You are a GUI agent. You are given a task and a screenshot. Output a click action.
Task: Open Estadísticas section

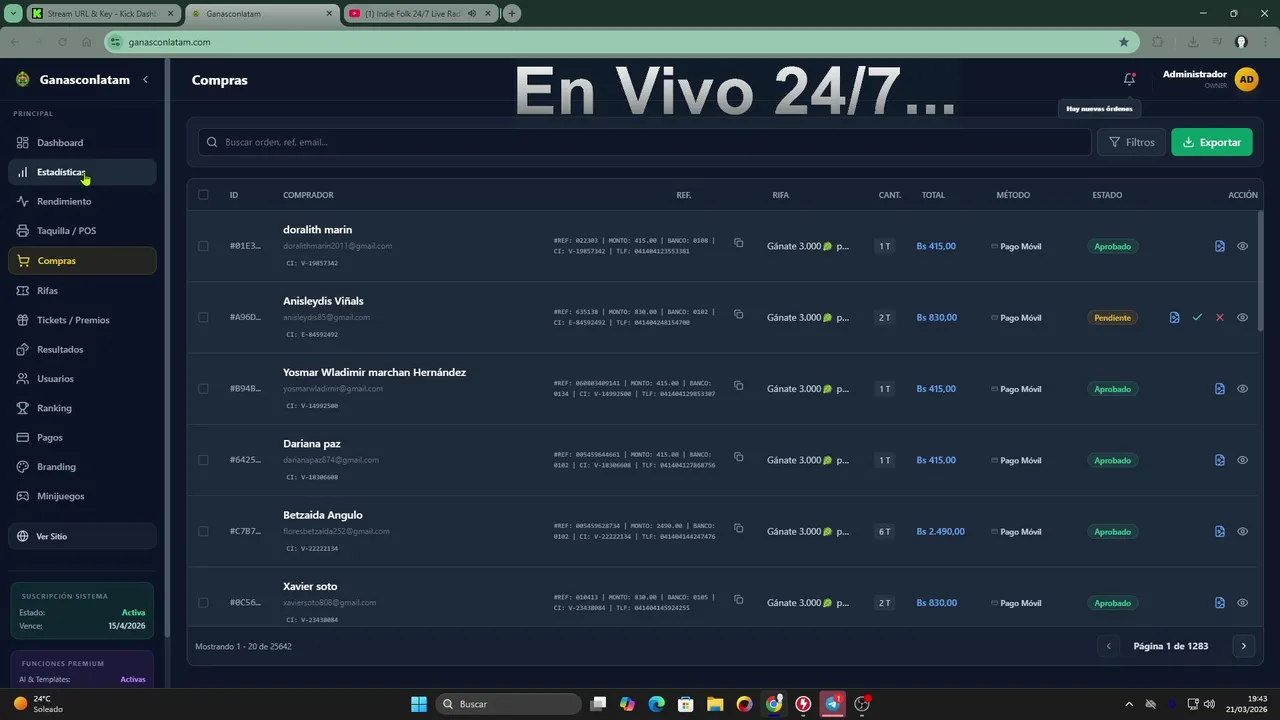coord(82,172)
